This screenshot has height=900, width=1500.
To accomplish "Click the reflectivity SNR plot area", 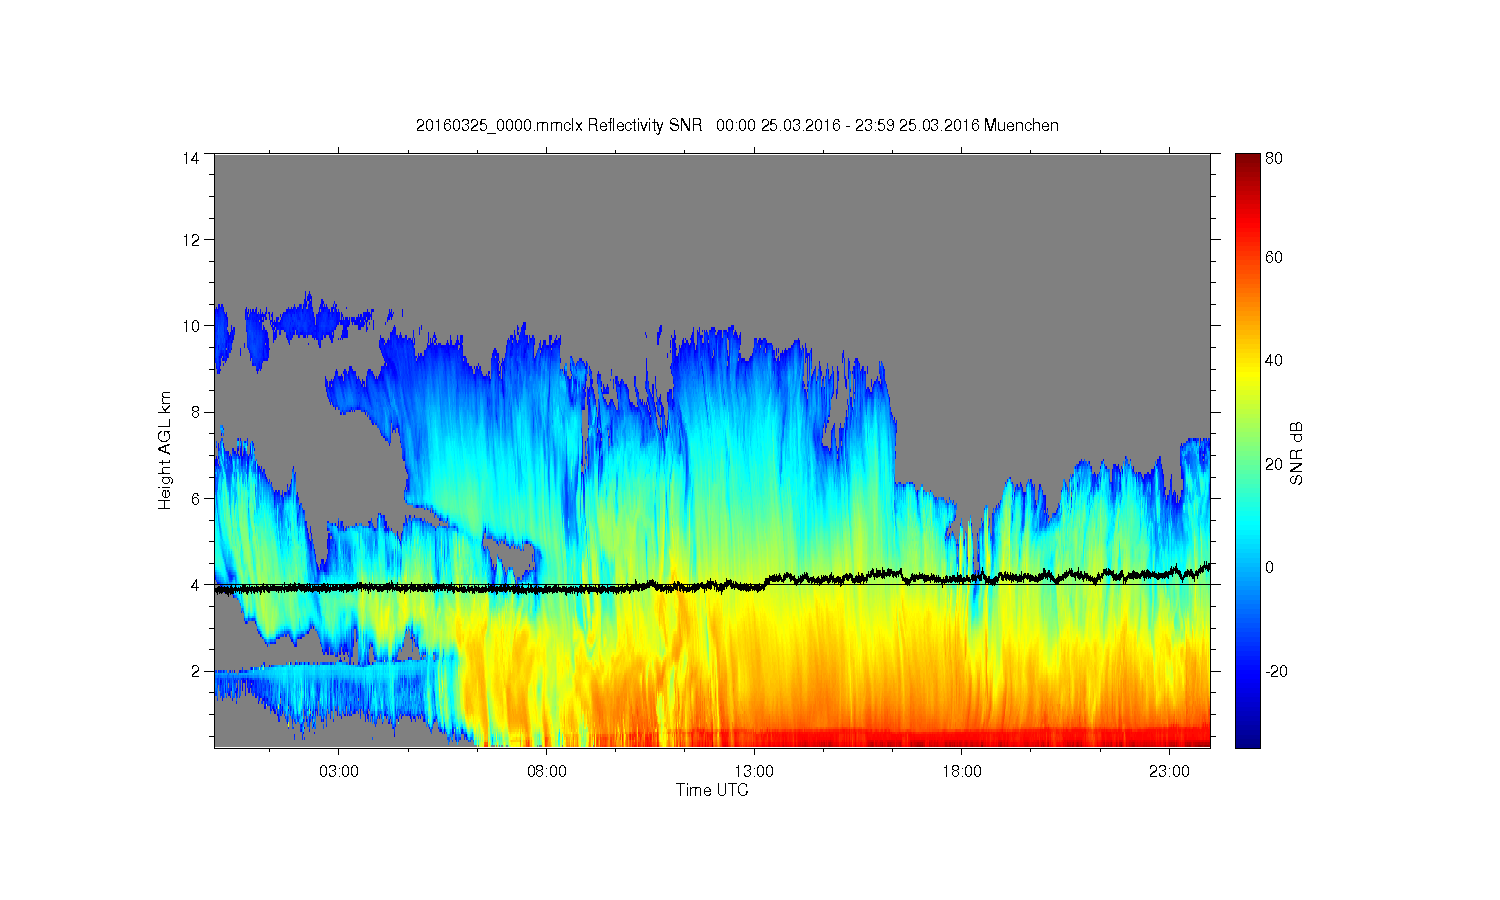I will coord(712,450).
